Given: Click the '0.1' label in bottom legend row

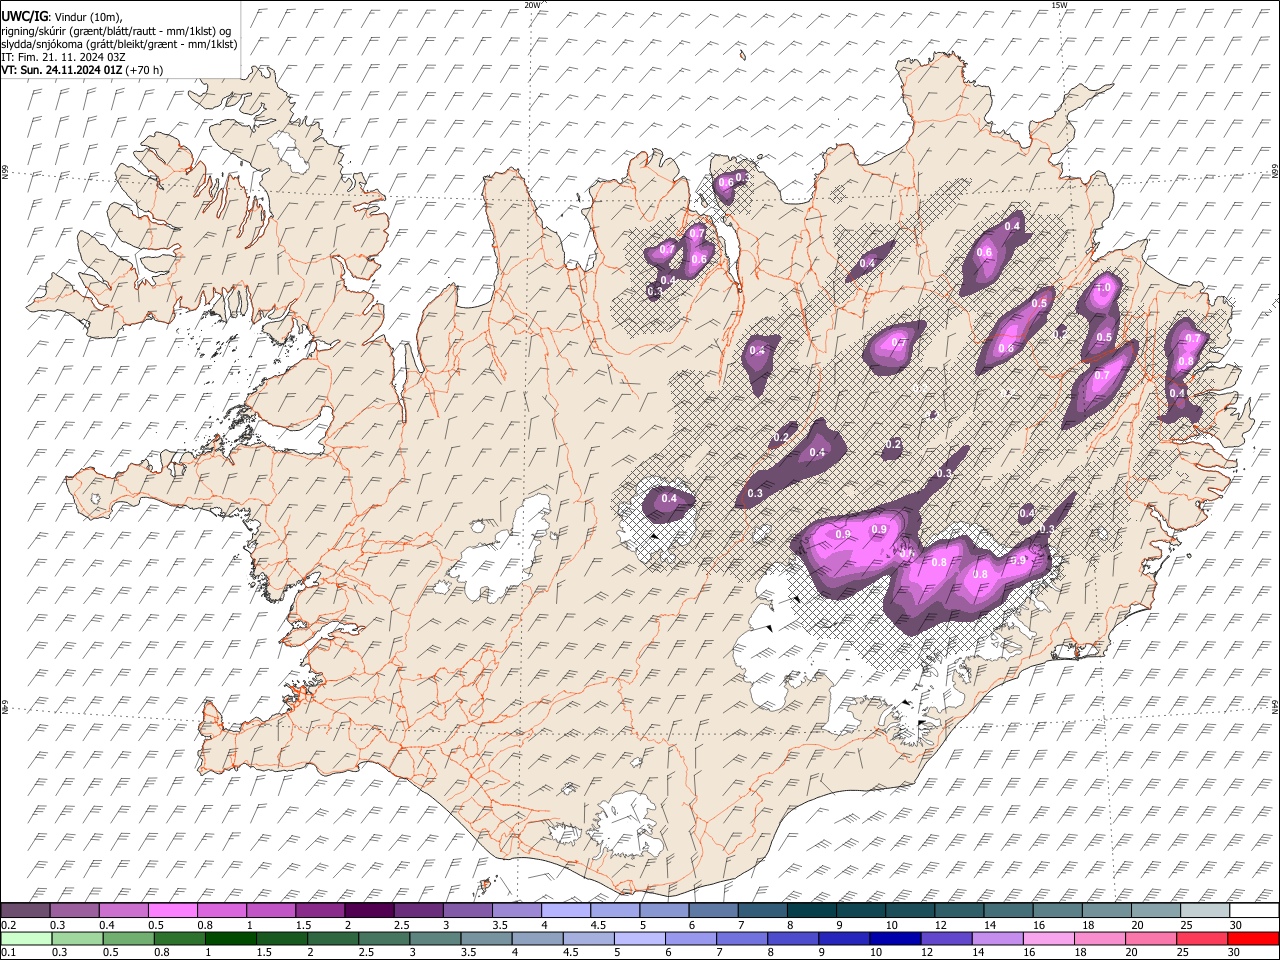Looking at the screenshot, I should click(x=9, y=952).
